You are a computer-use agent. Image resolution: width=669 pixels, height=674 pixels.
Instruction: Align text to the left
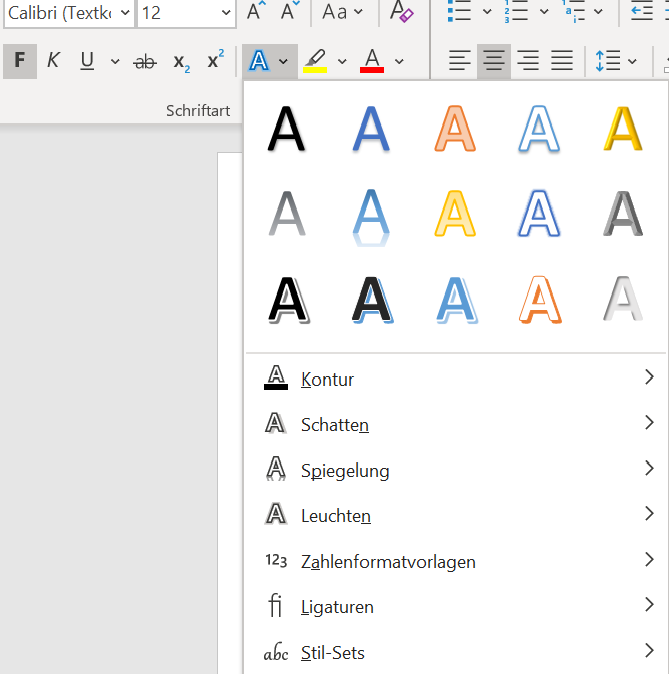(459, 62)
